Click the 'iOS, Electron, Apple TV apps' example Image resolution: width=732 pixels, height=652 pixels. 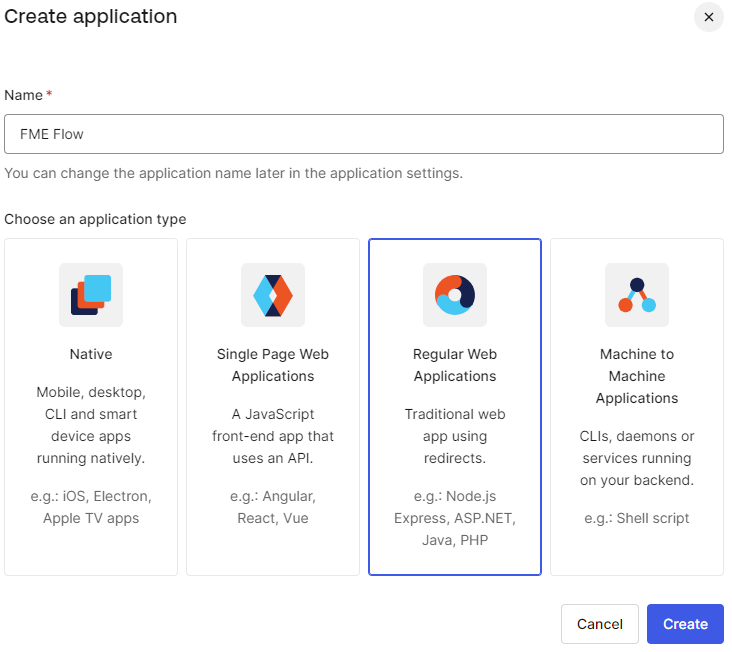91,507
